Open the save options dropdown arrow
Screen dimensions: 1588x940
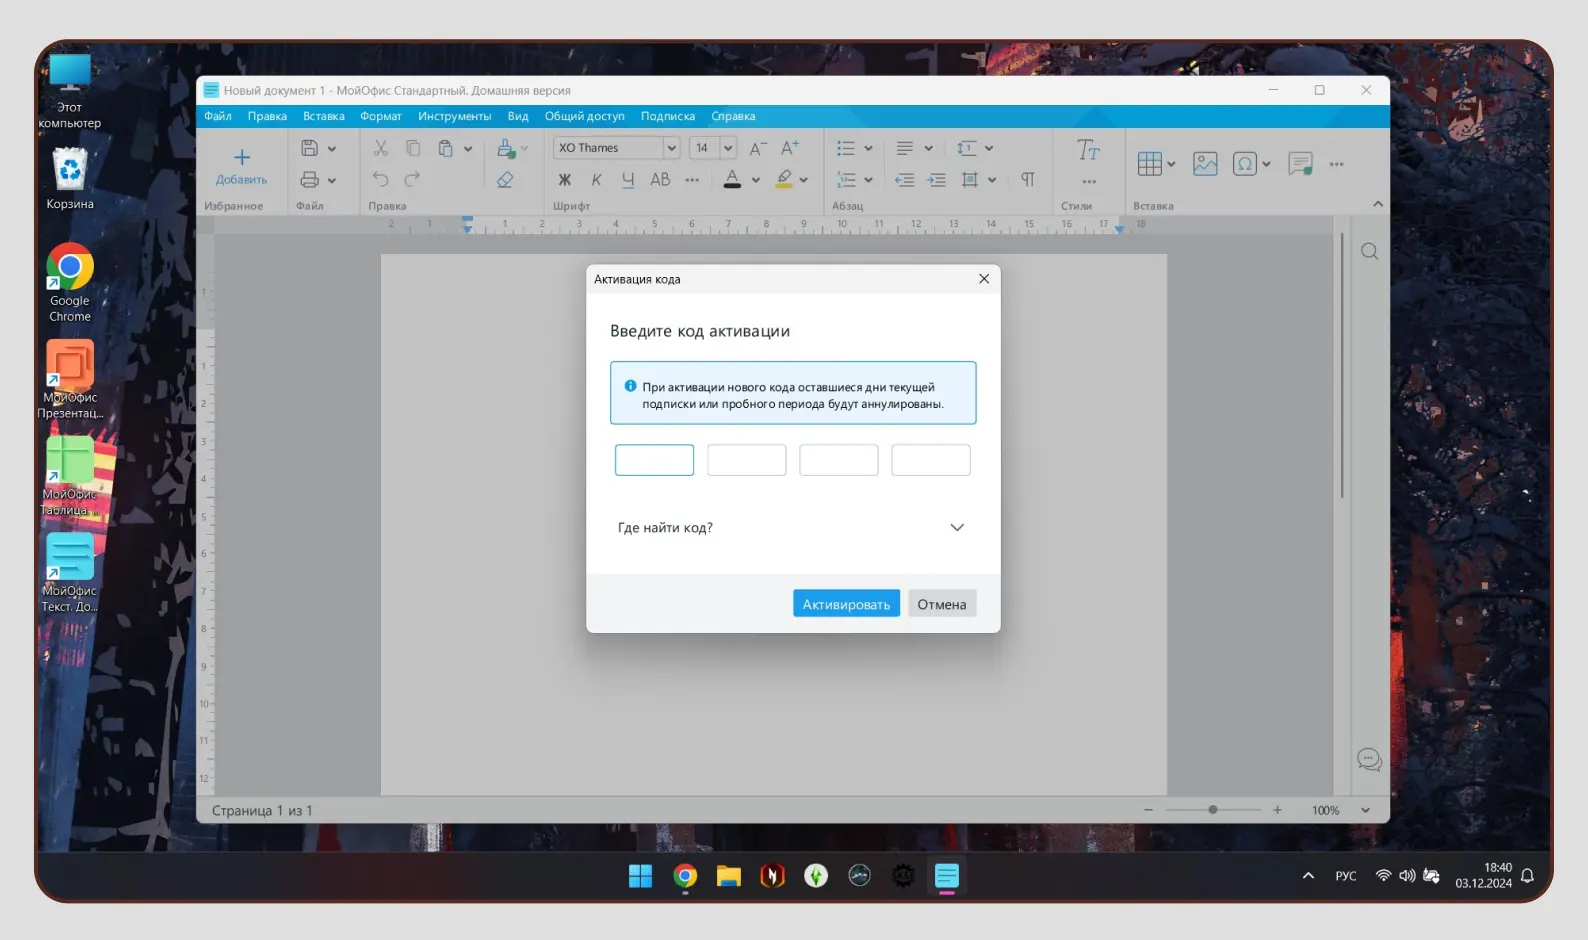(x=332, y=149)
